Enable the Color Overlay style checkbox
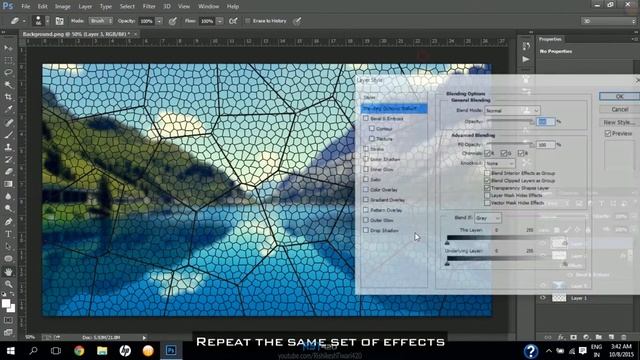Screen dimensions: 640x360 pos(366,190)
